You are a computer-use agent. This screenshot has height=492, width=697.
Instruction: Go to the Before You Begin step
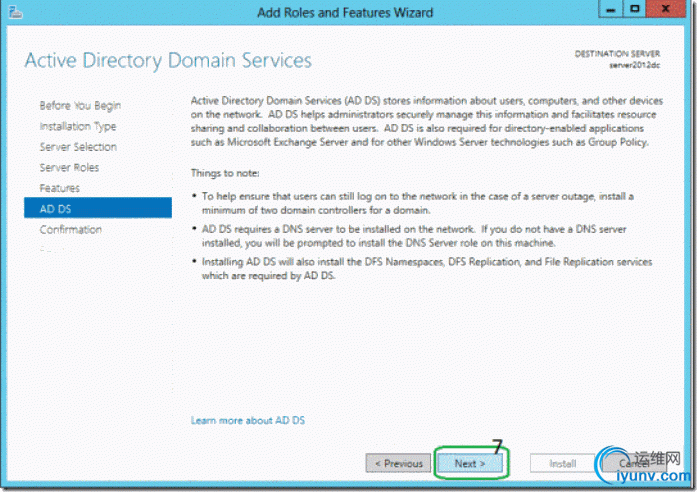80,106
